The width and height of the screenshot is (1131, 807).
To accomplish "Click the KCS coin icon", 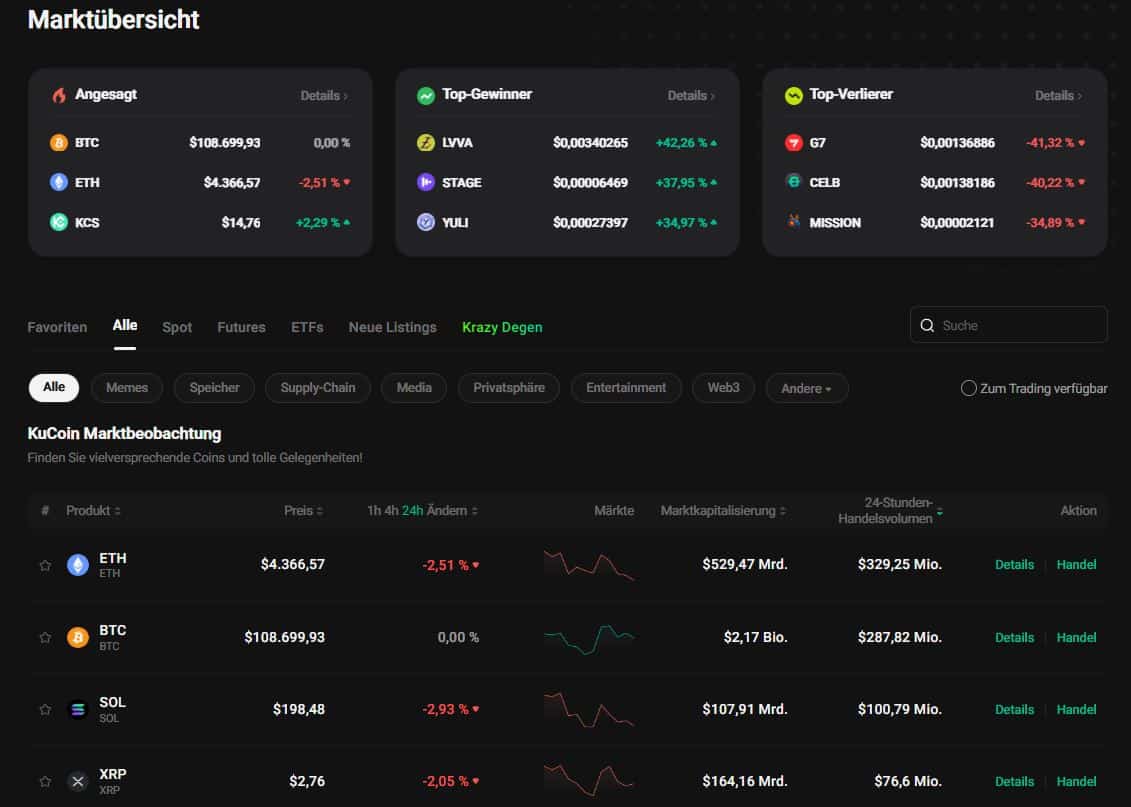I will (x=59, y=222).
